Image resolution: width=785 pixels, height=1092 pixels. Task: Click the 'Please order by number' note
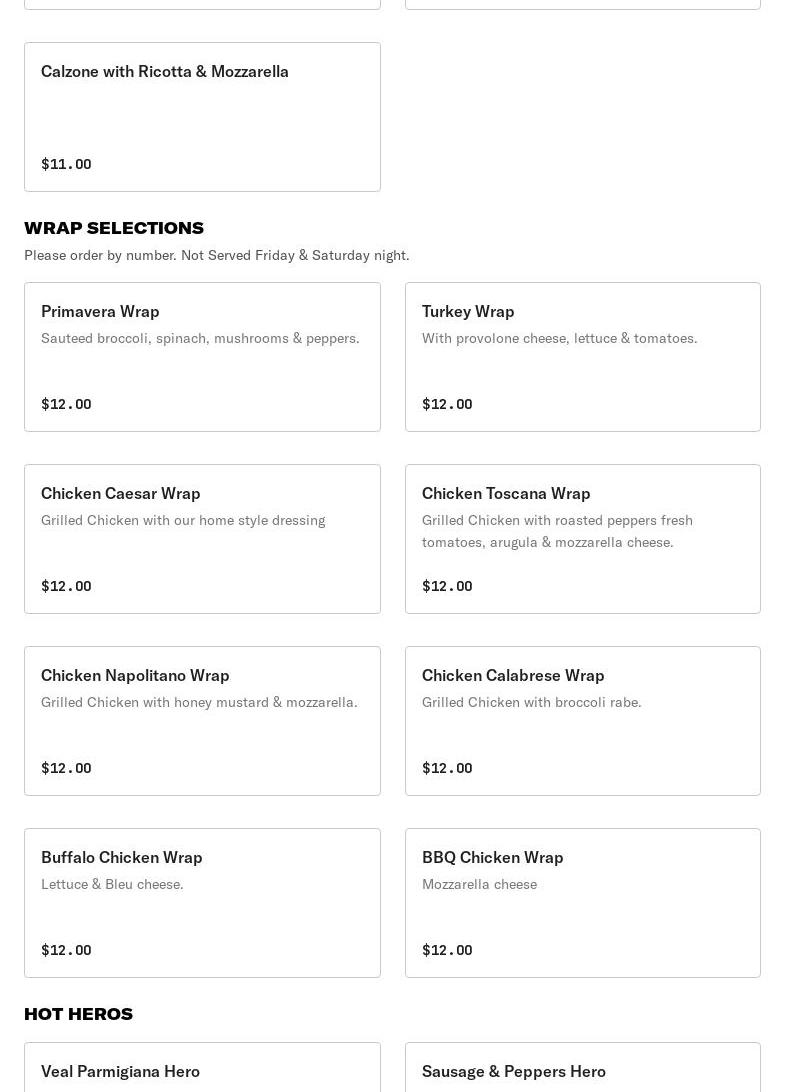click(x=217, y=255)
